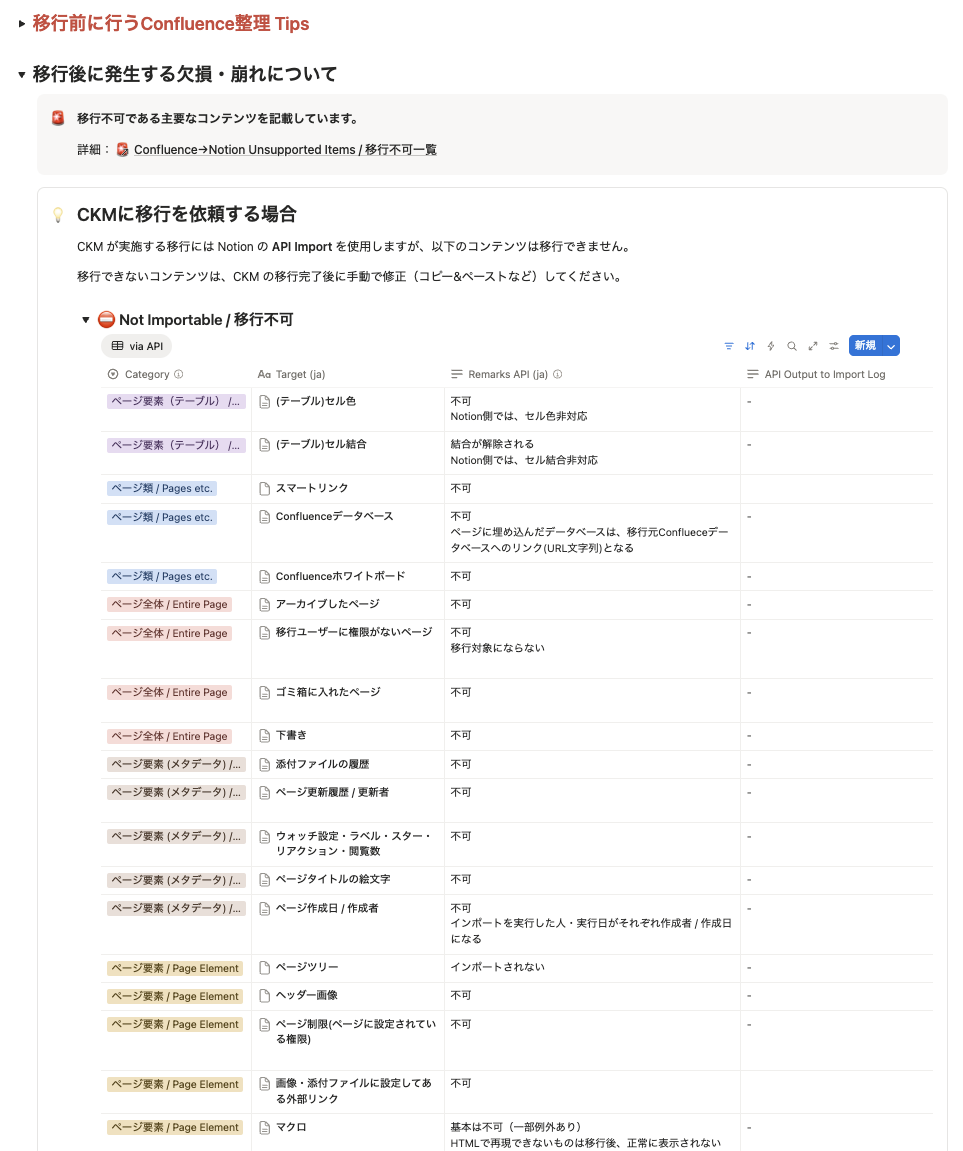Click page icon of (テーブル)セル色 row
963x1151 pixels.
[x=265, y=402]
